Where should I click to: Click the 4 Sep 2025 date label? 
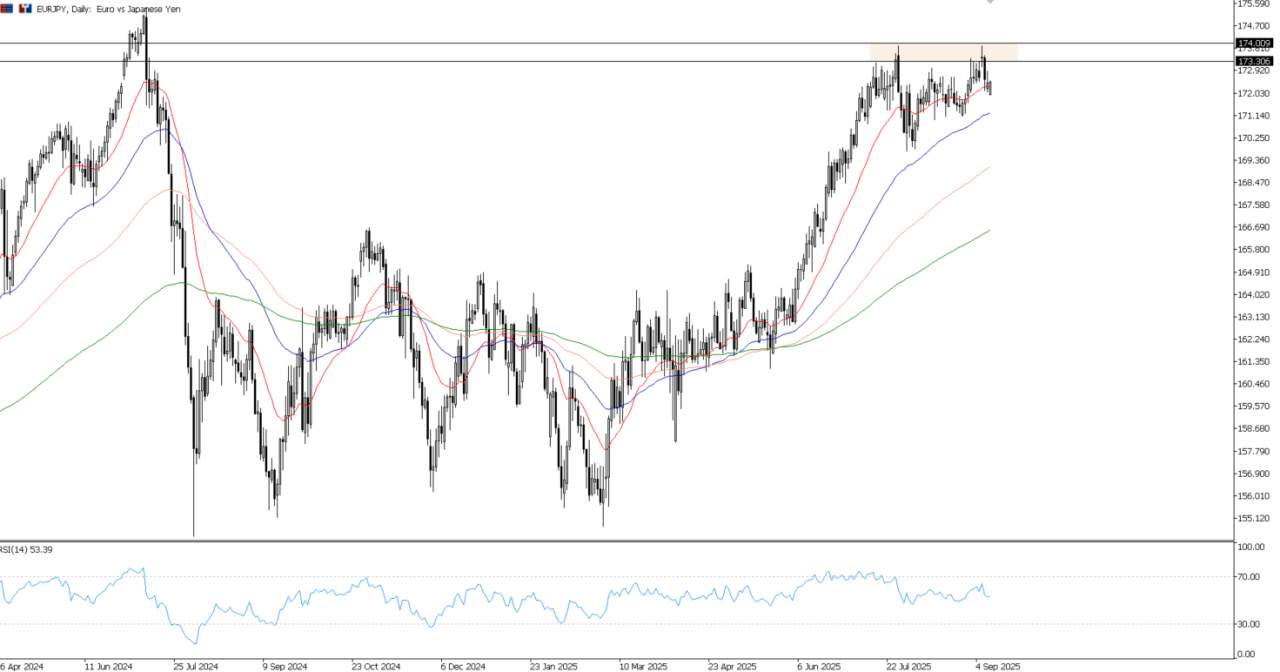[996, 665]
